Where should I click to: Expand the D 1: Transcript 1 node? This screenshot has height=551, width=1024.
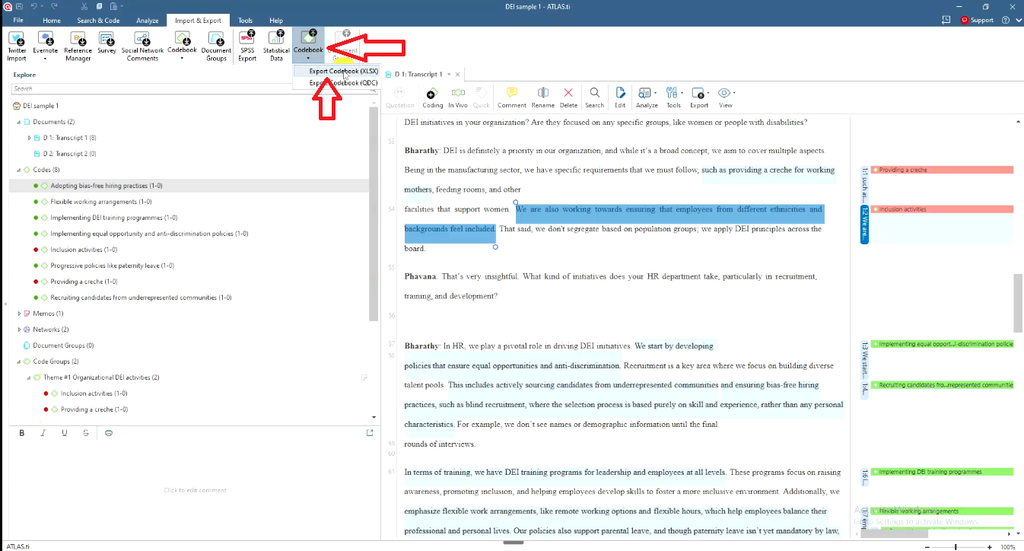[29, 138]
